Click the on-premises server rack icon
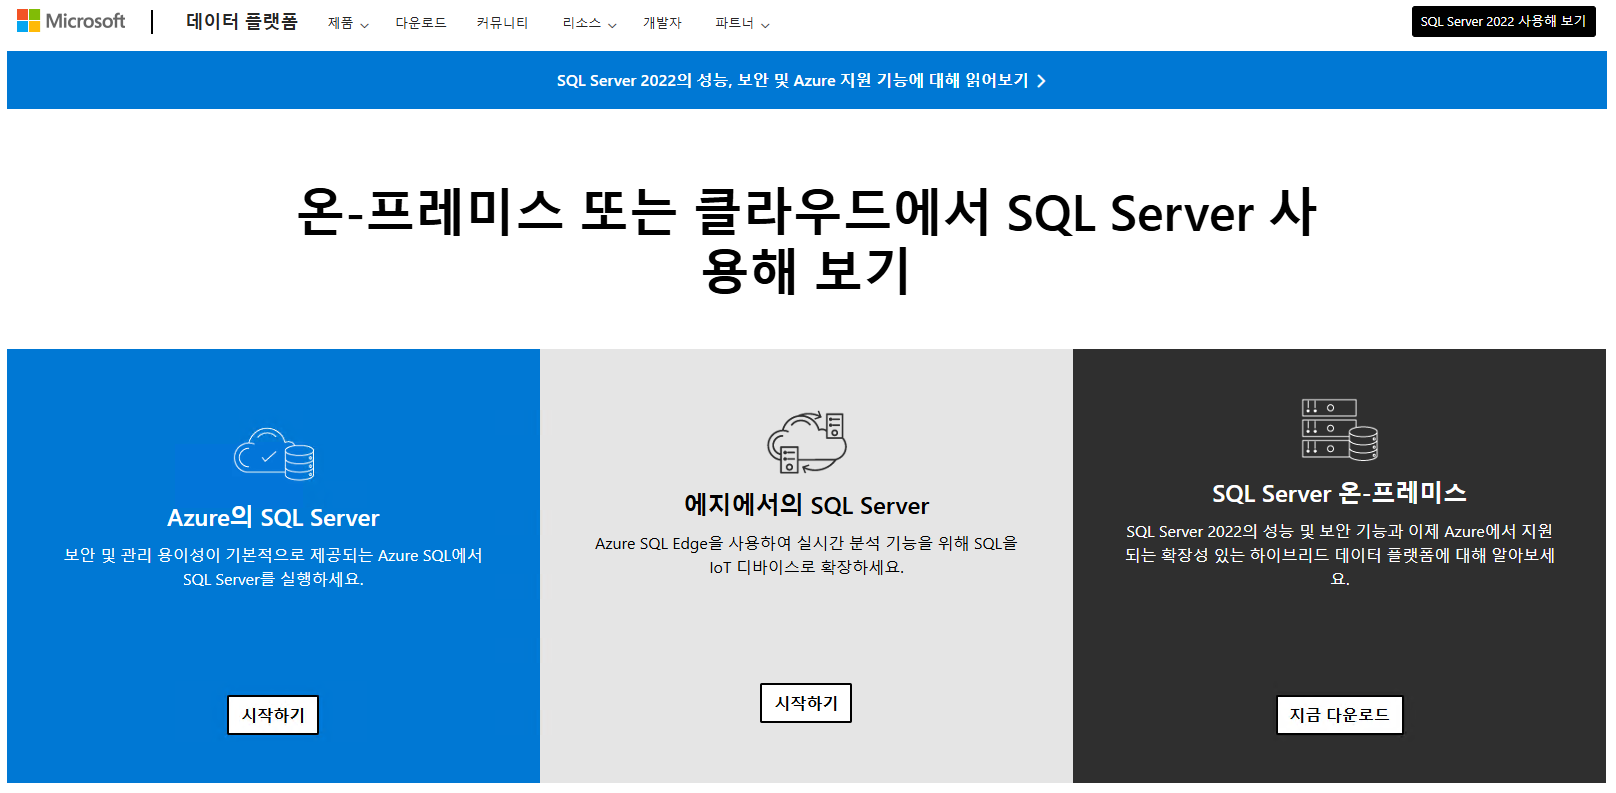Viewport: 1616px width, 793px height. [x=1340, y=429]
